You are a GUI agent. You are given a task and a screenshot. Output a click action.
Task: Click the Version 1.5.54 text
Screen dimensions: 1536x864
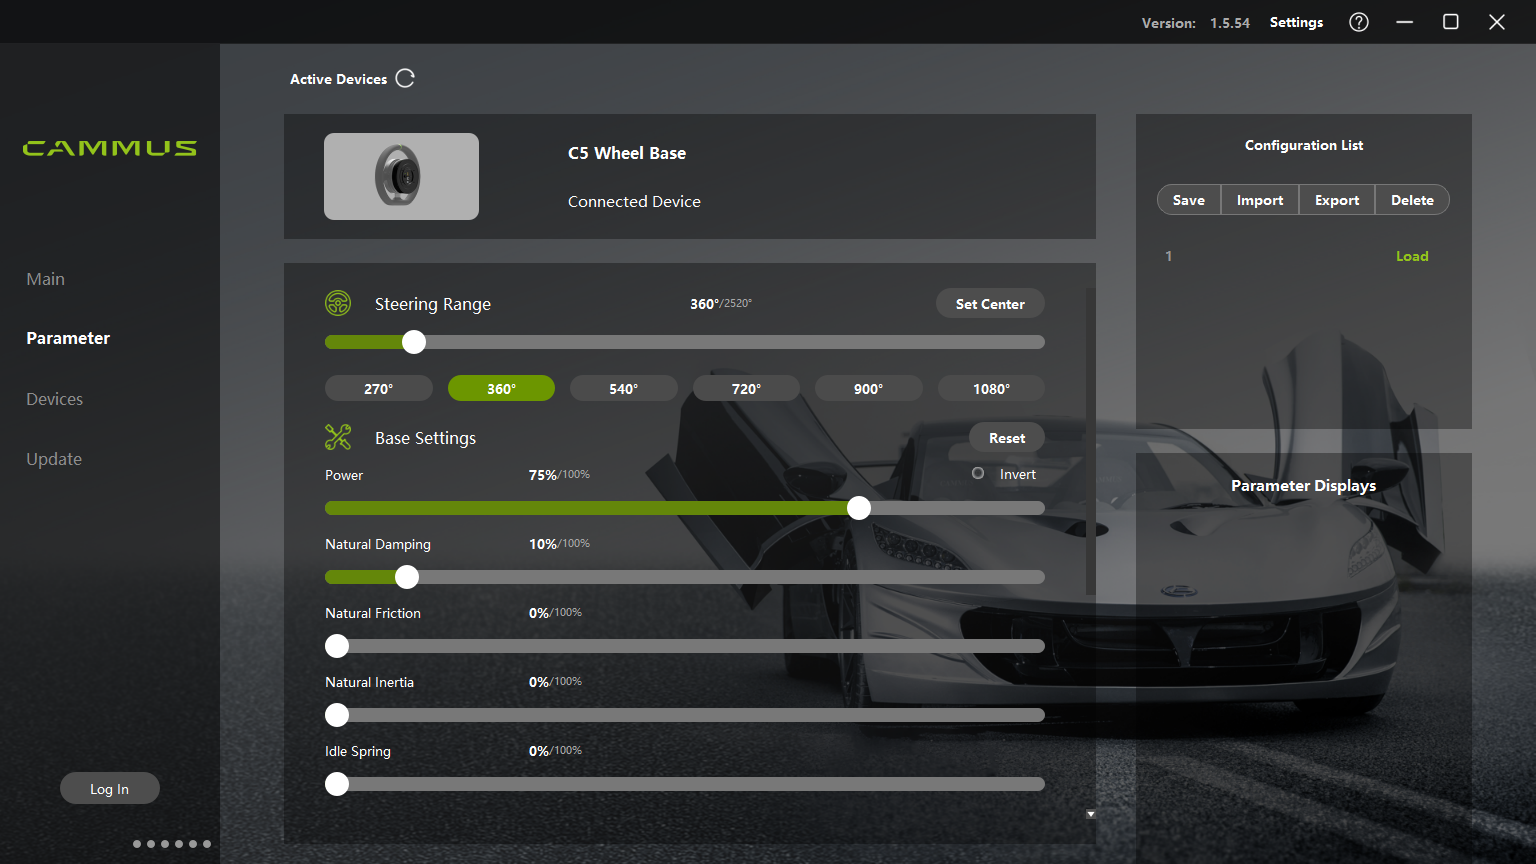(1196, 23)
